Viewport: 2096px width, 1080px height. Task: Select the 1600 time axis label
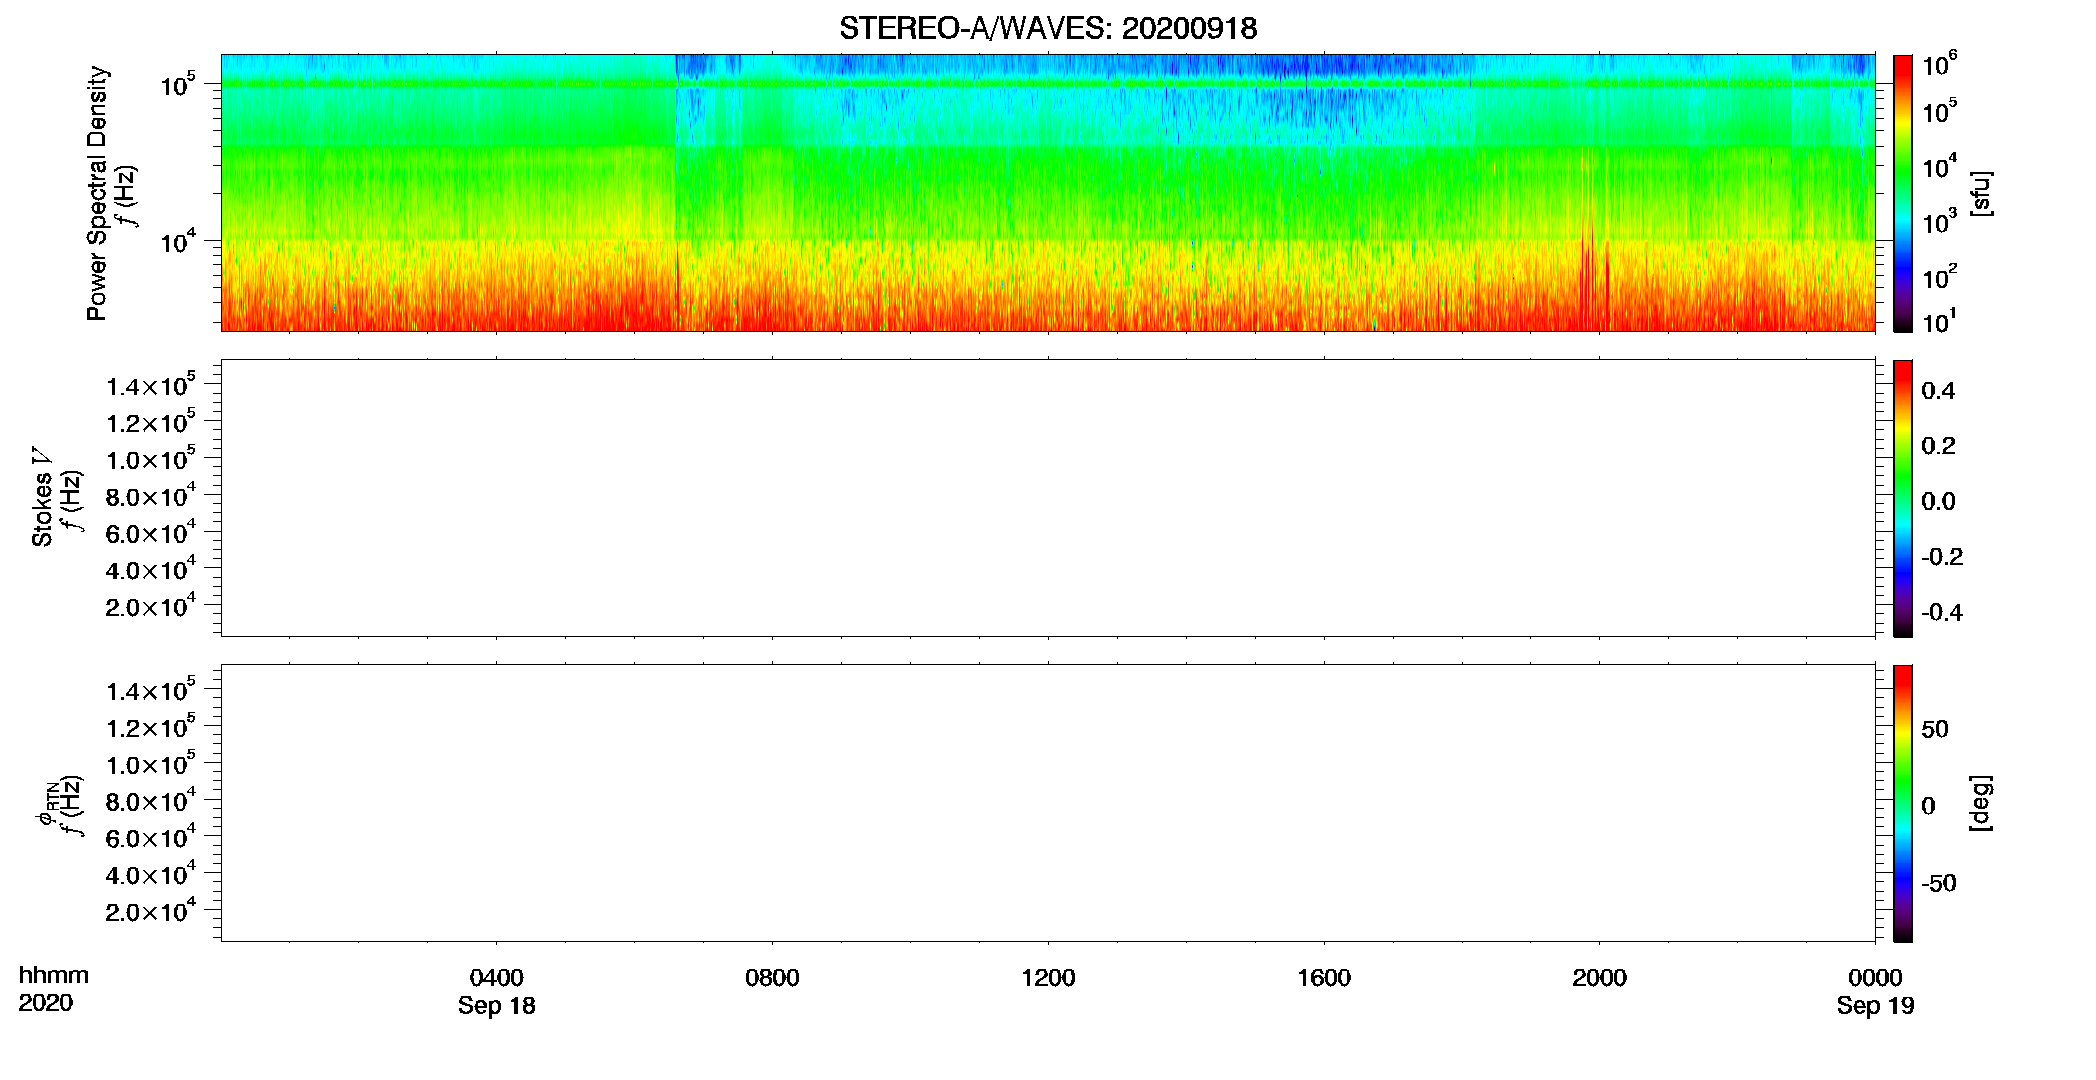coord(1324,978)
